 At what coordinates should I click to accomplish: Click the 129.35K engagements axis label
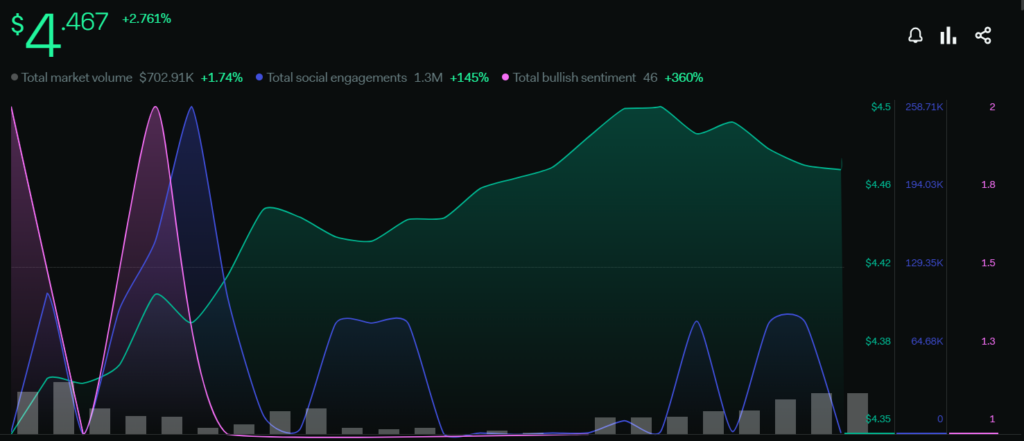click(924, 263)
